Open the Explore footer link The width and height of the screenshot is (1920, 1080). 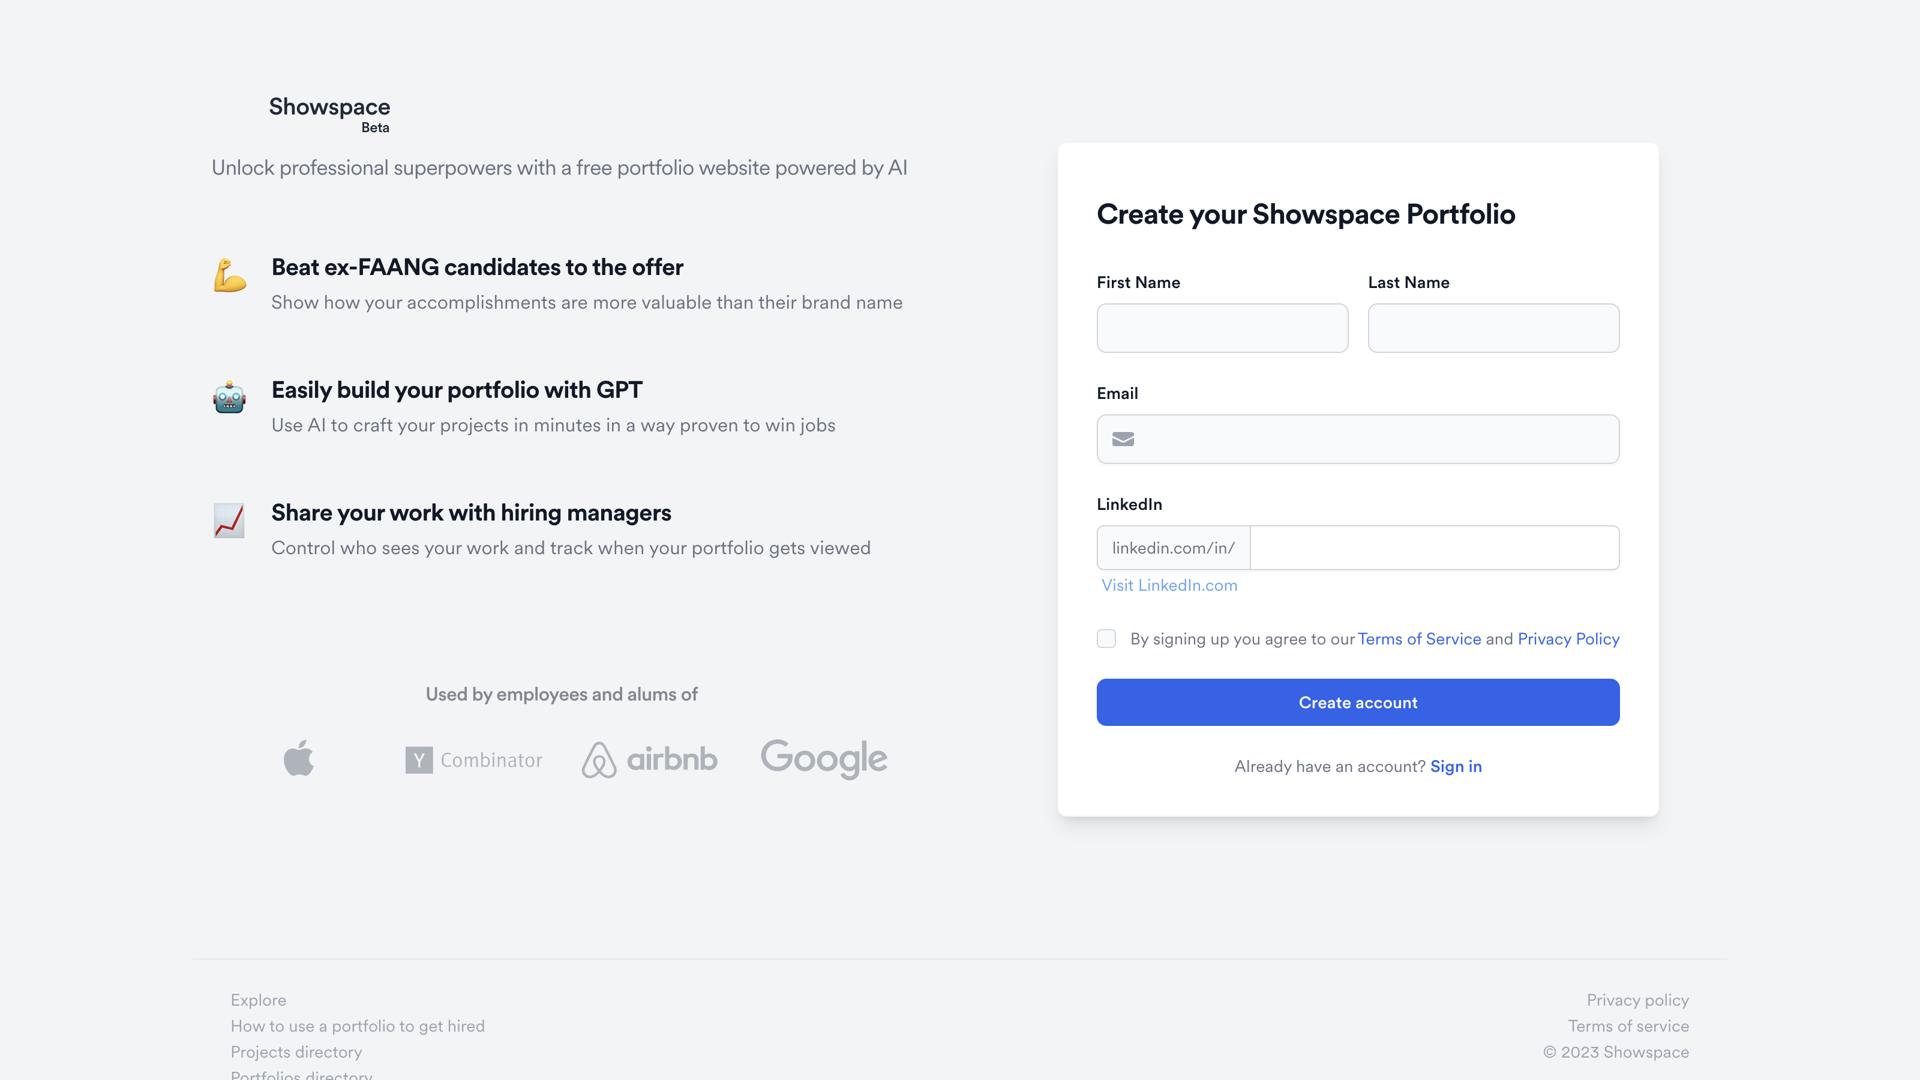point(258,1000)
